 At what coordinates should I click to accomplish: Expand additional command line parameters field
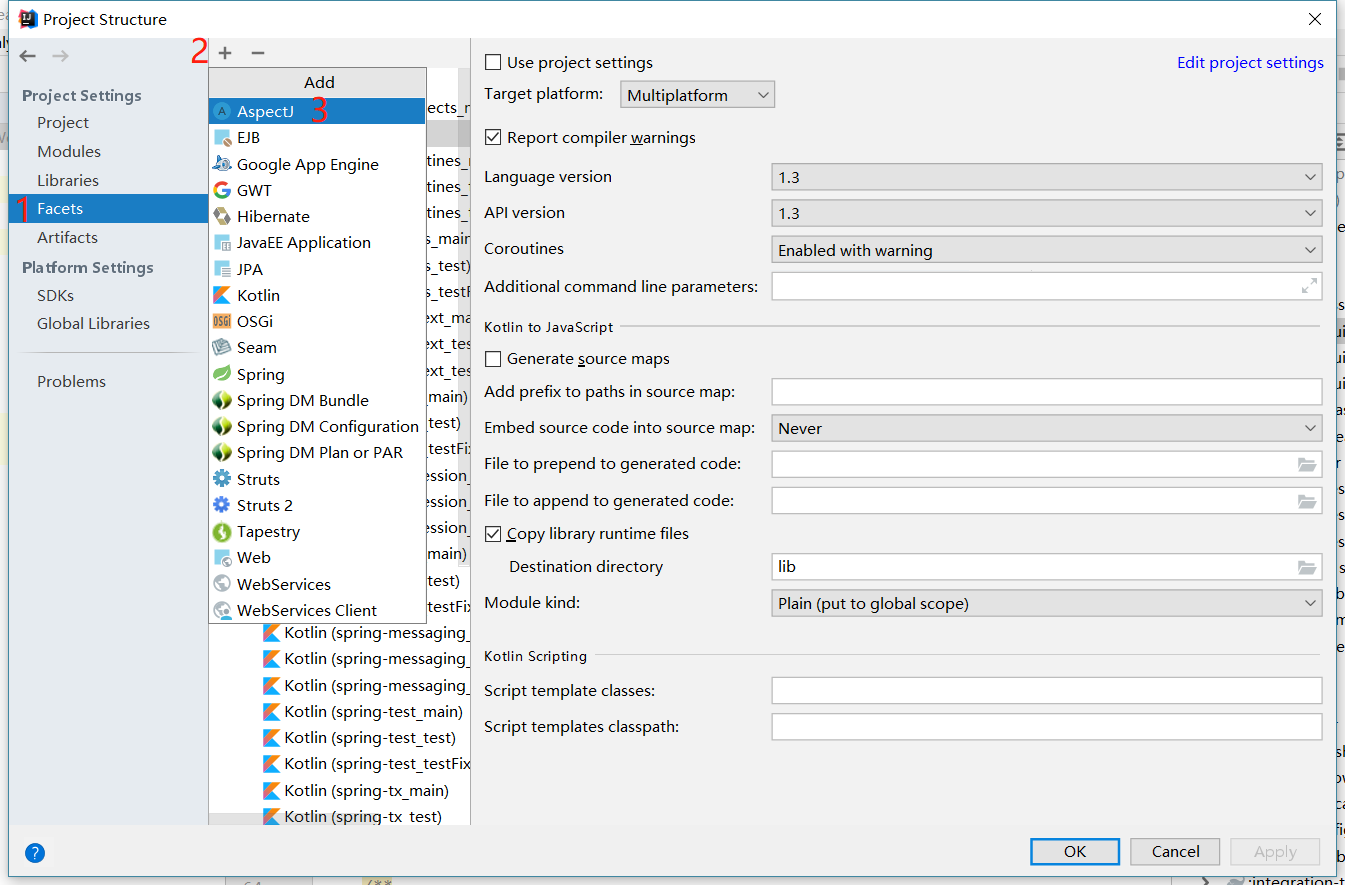(1309, 286)
